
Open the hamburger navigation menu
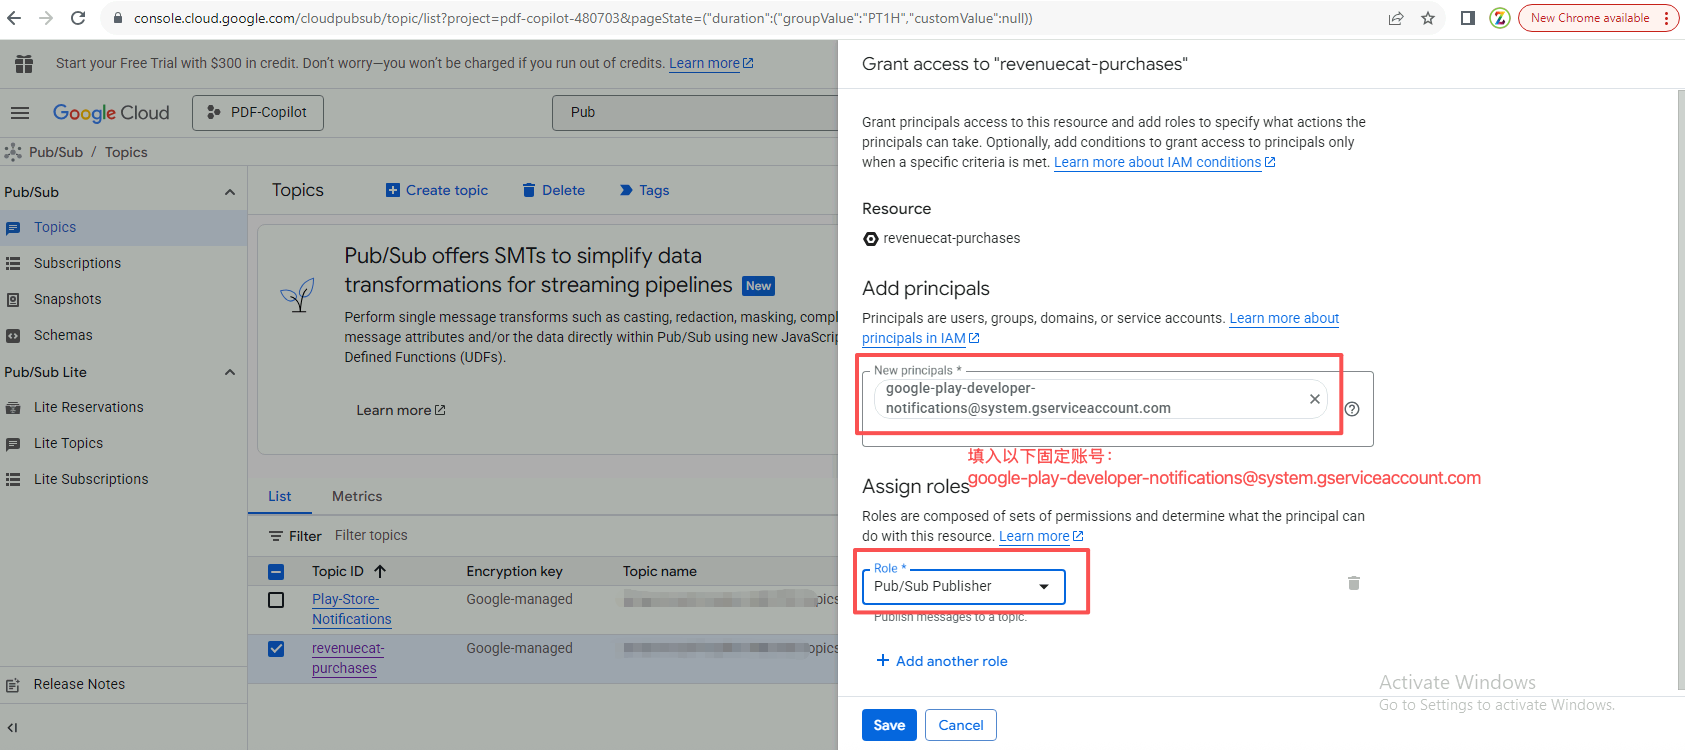point(20,113)
